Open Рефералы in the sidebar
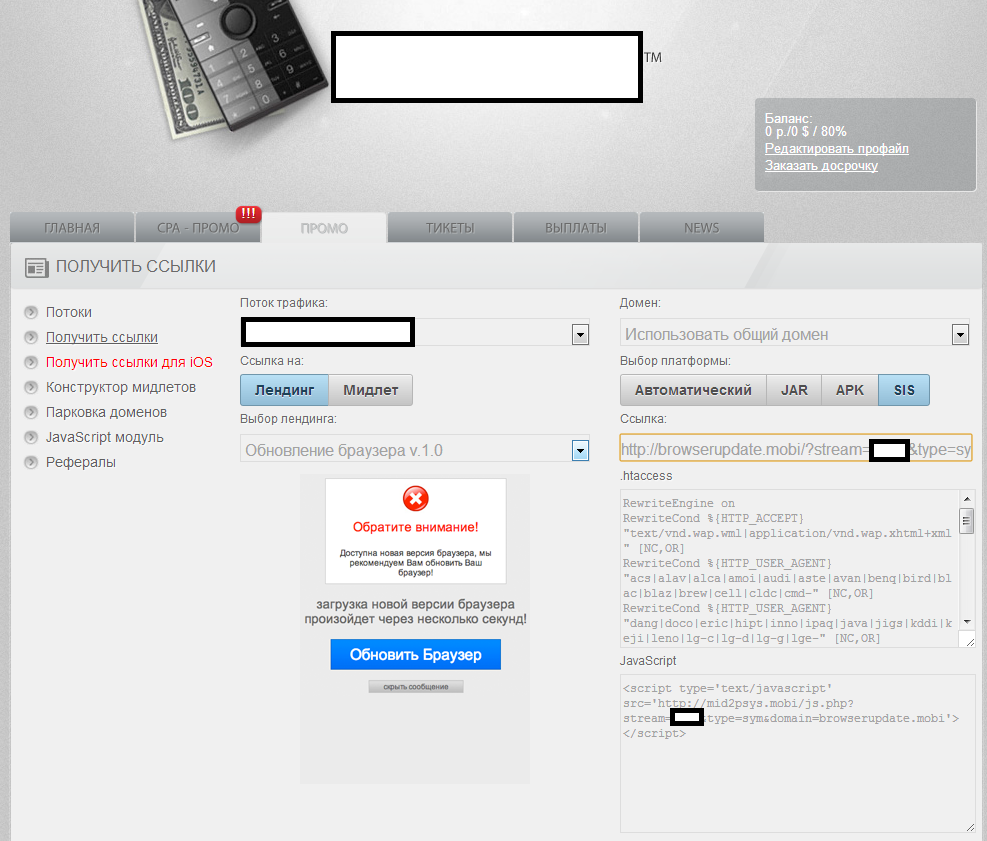The image size is (987, 841). [x=81, y=462]
